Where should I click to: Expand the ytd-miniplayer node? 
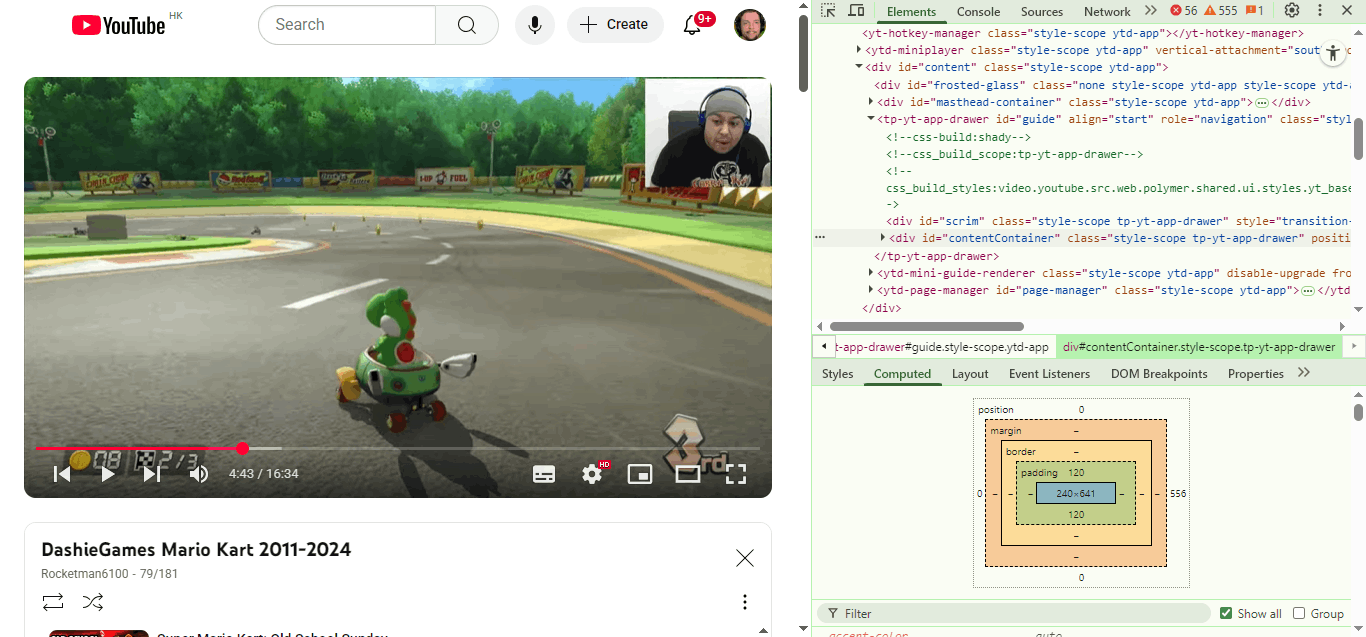point(859,50)
